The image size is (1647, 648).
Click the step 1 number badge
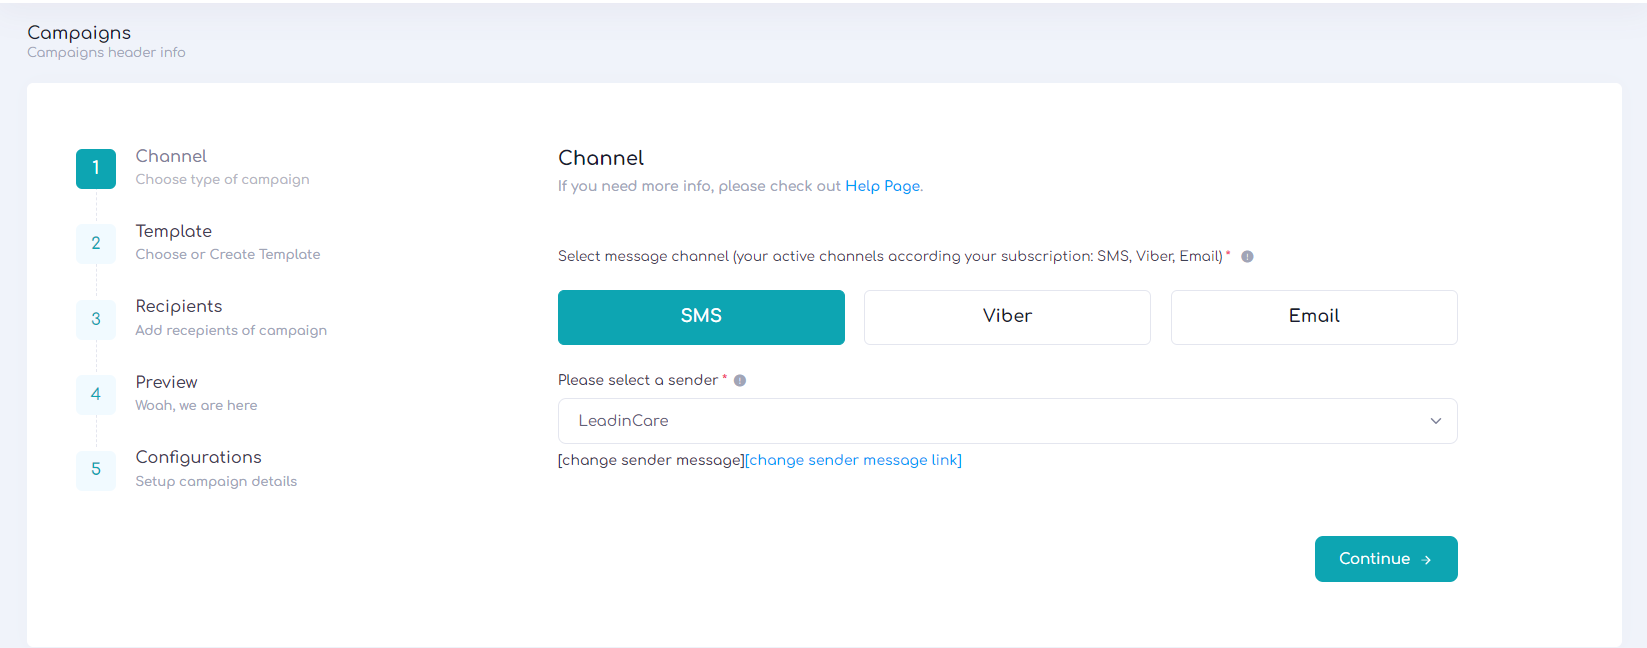96,168
